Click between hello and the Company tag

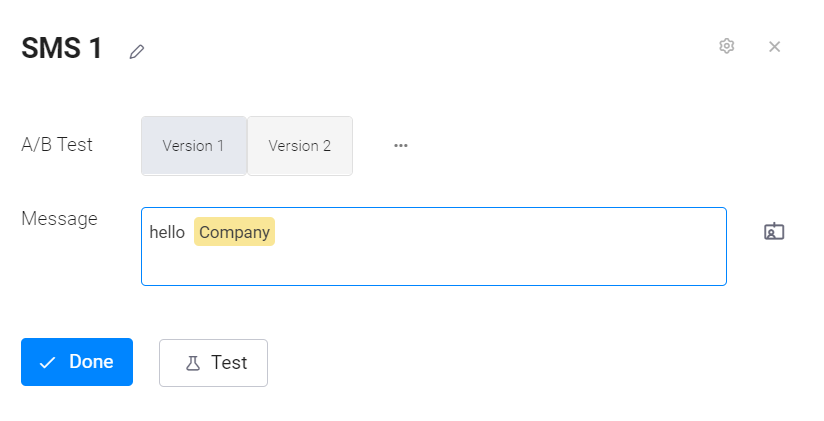click(190, 232)
